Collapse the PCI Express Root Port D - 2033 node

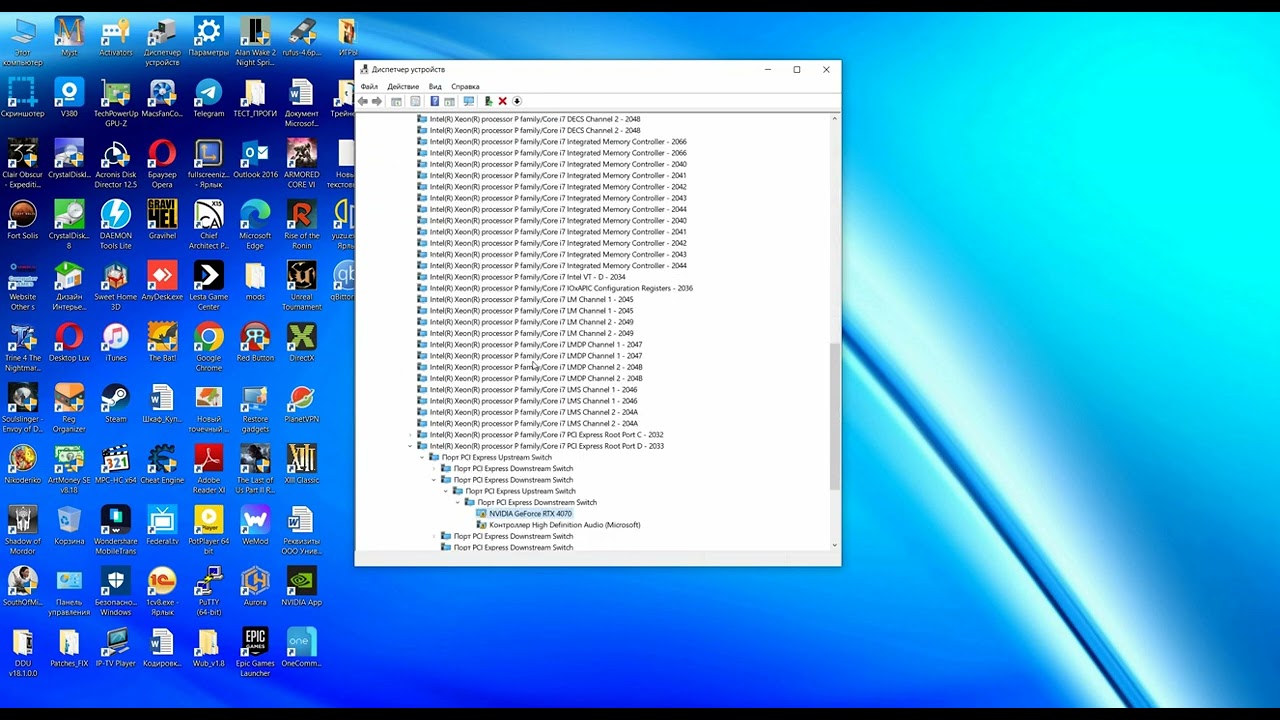coord(410,446)
